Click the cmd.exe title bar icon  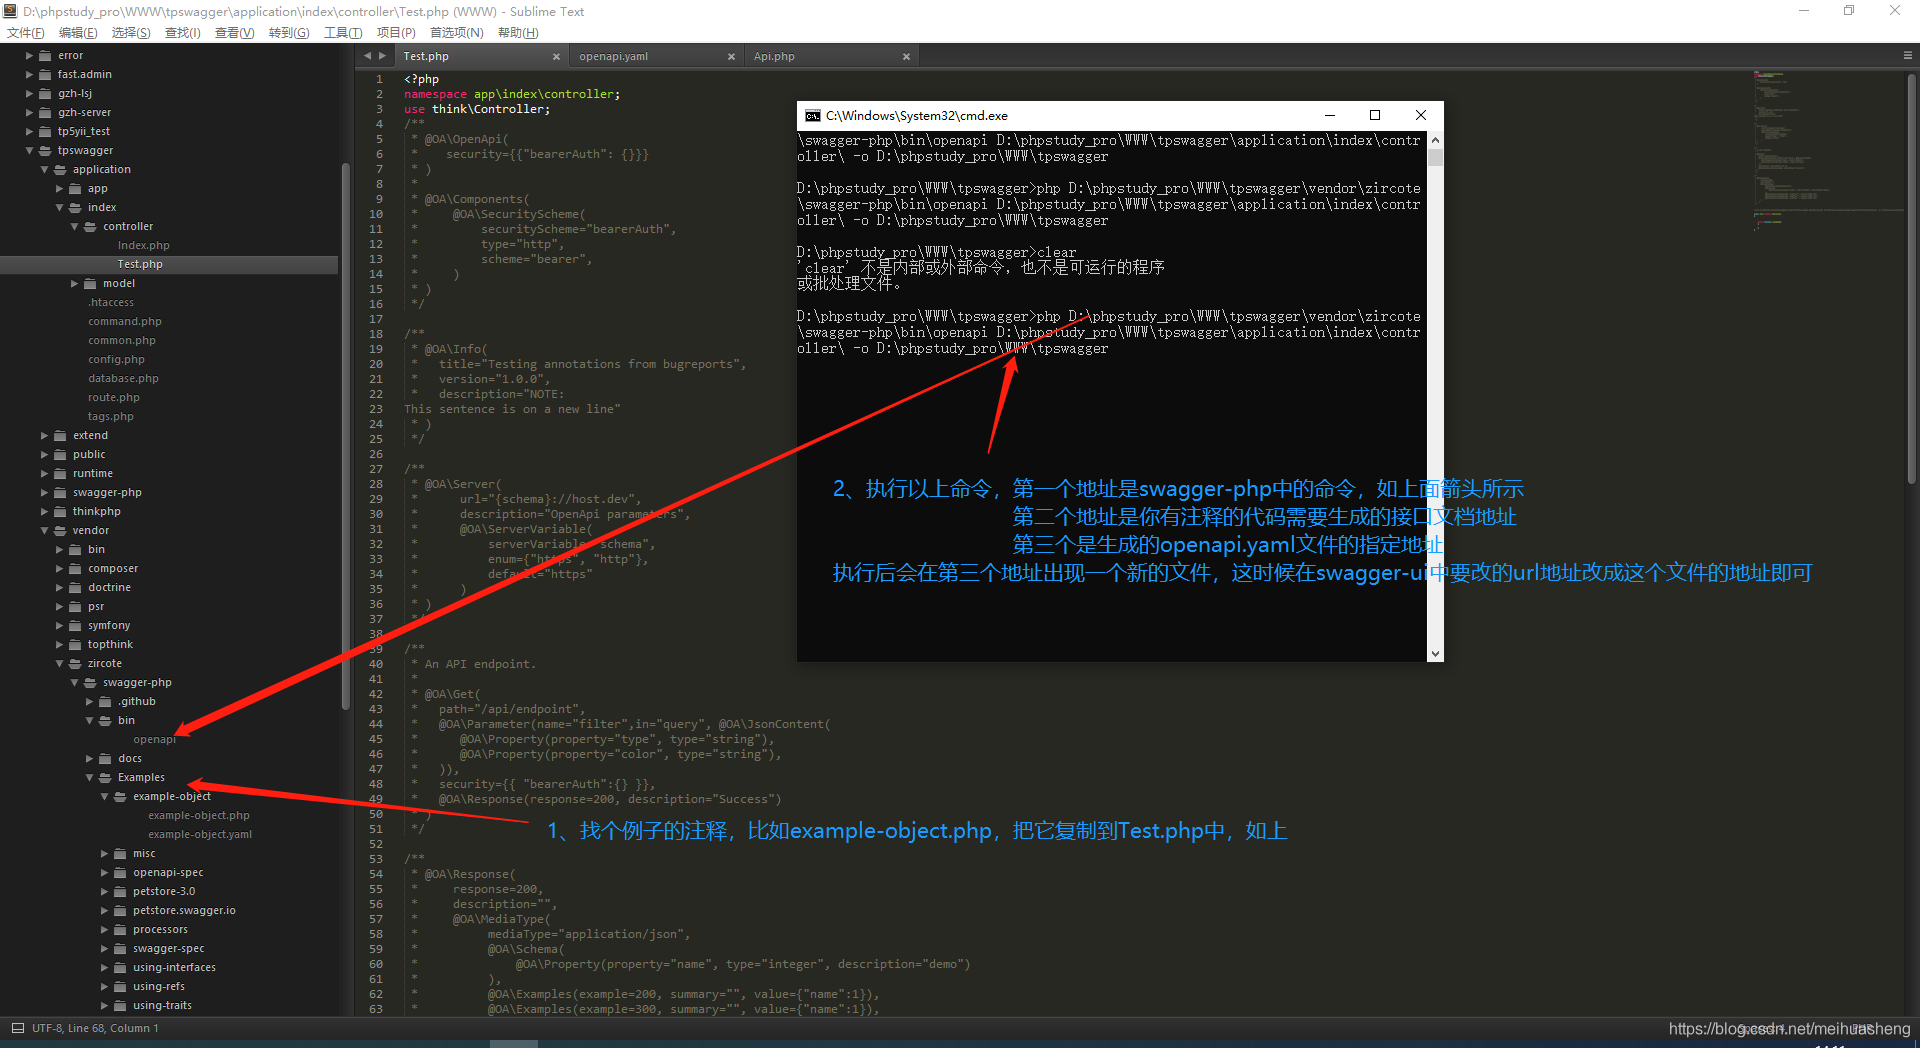(x=813, y=116)
